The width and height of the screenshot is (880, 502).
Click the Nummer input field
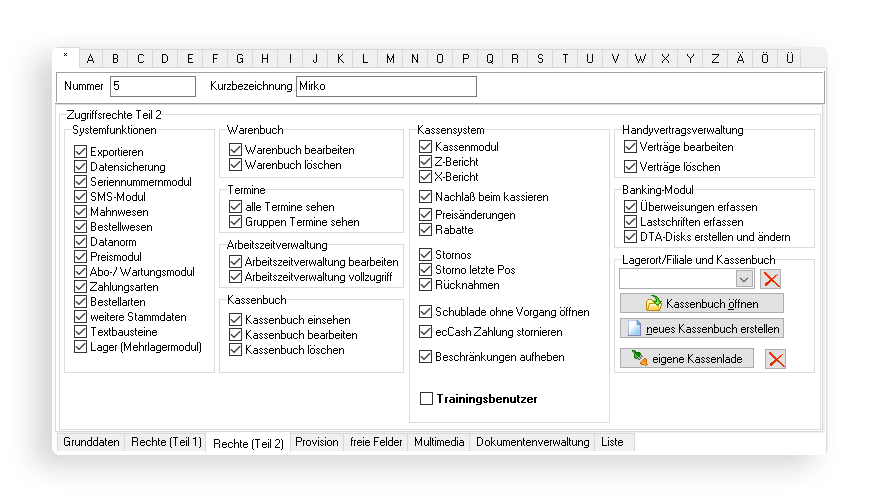point(153,86)
